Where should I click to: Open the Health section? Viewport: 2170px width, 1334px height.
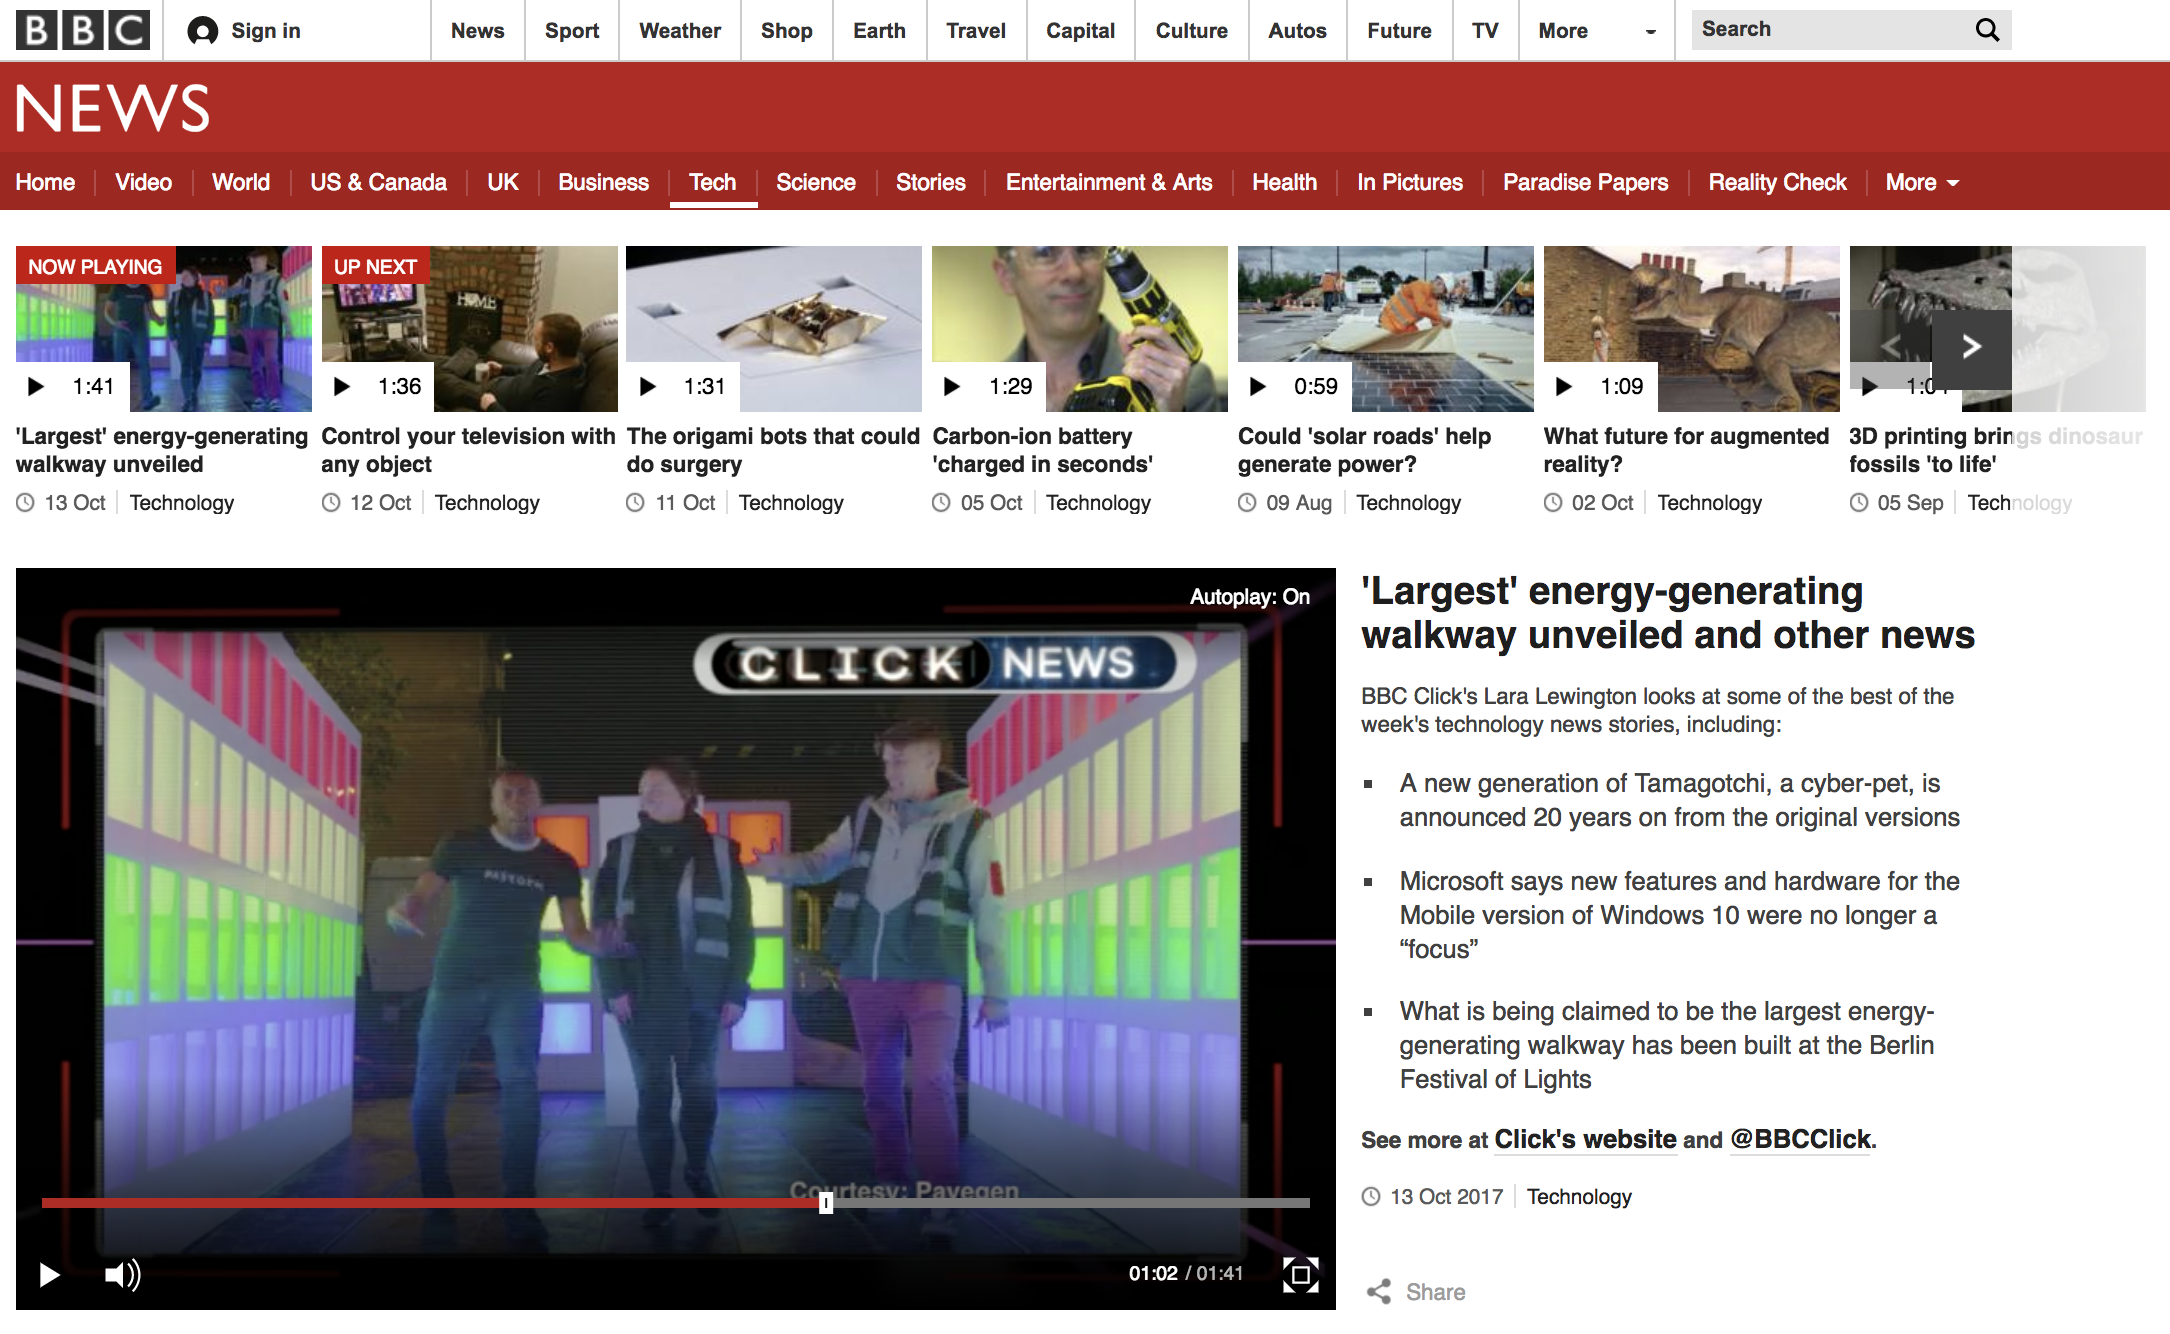1284,182
